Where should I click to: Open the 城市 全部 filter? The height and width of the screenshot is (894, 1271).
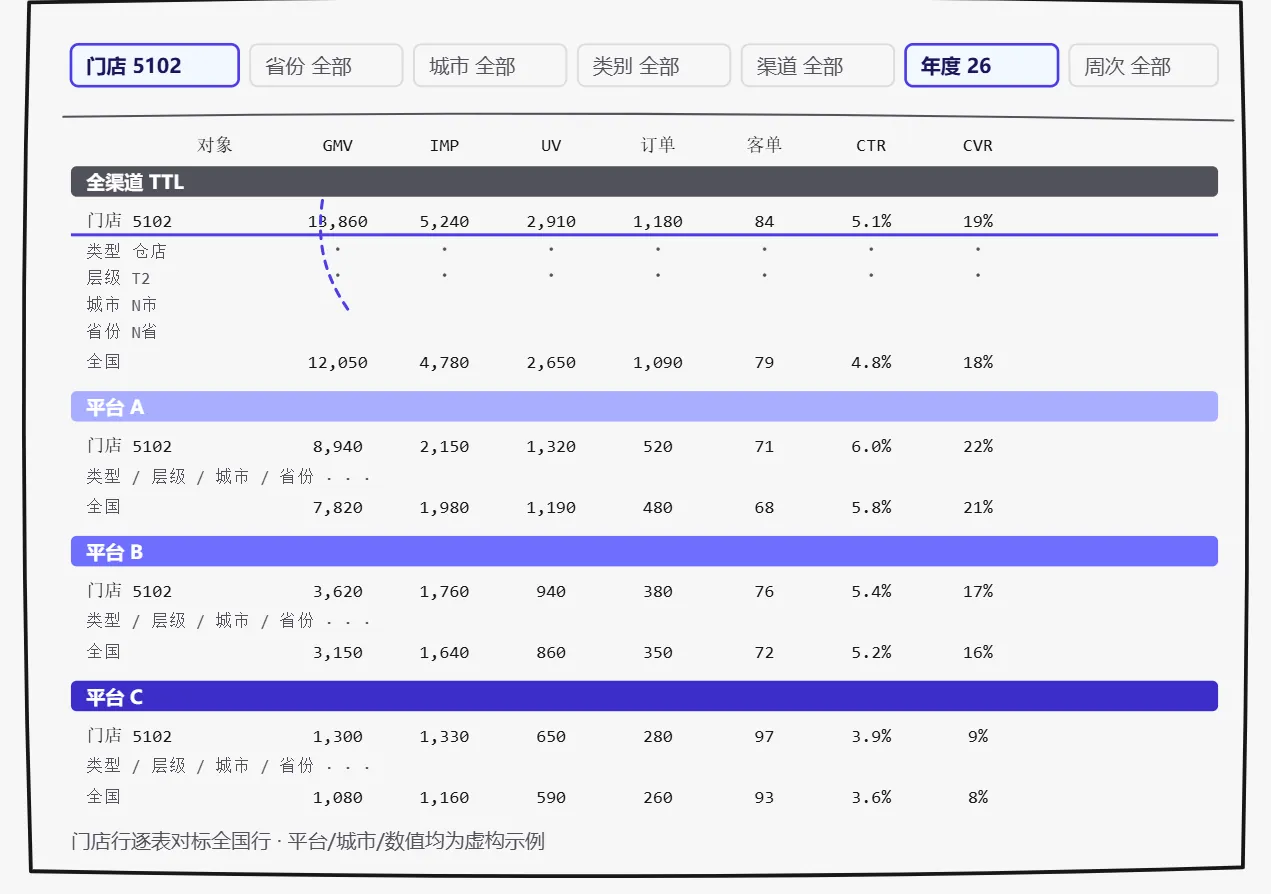click(490, 66)
